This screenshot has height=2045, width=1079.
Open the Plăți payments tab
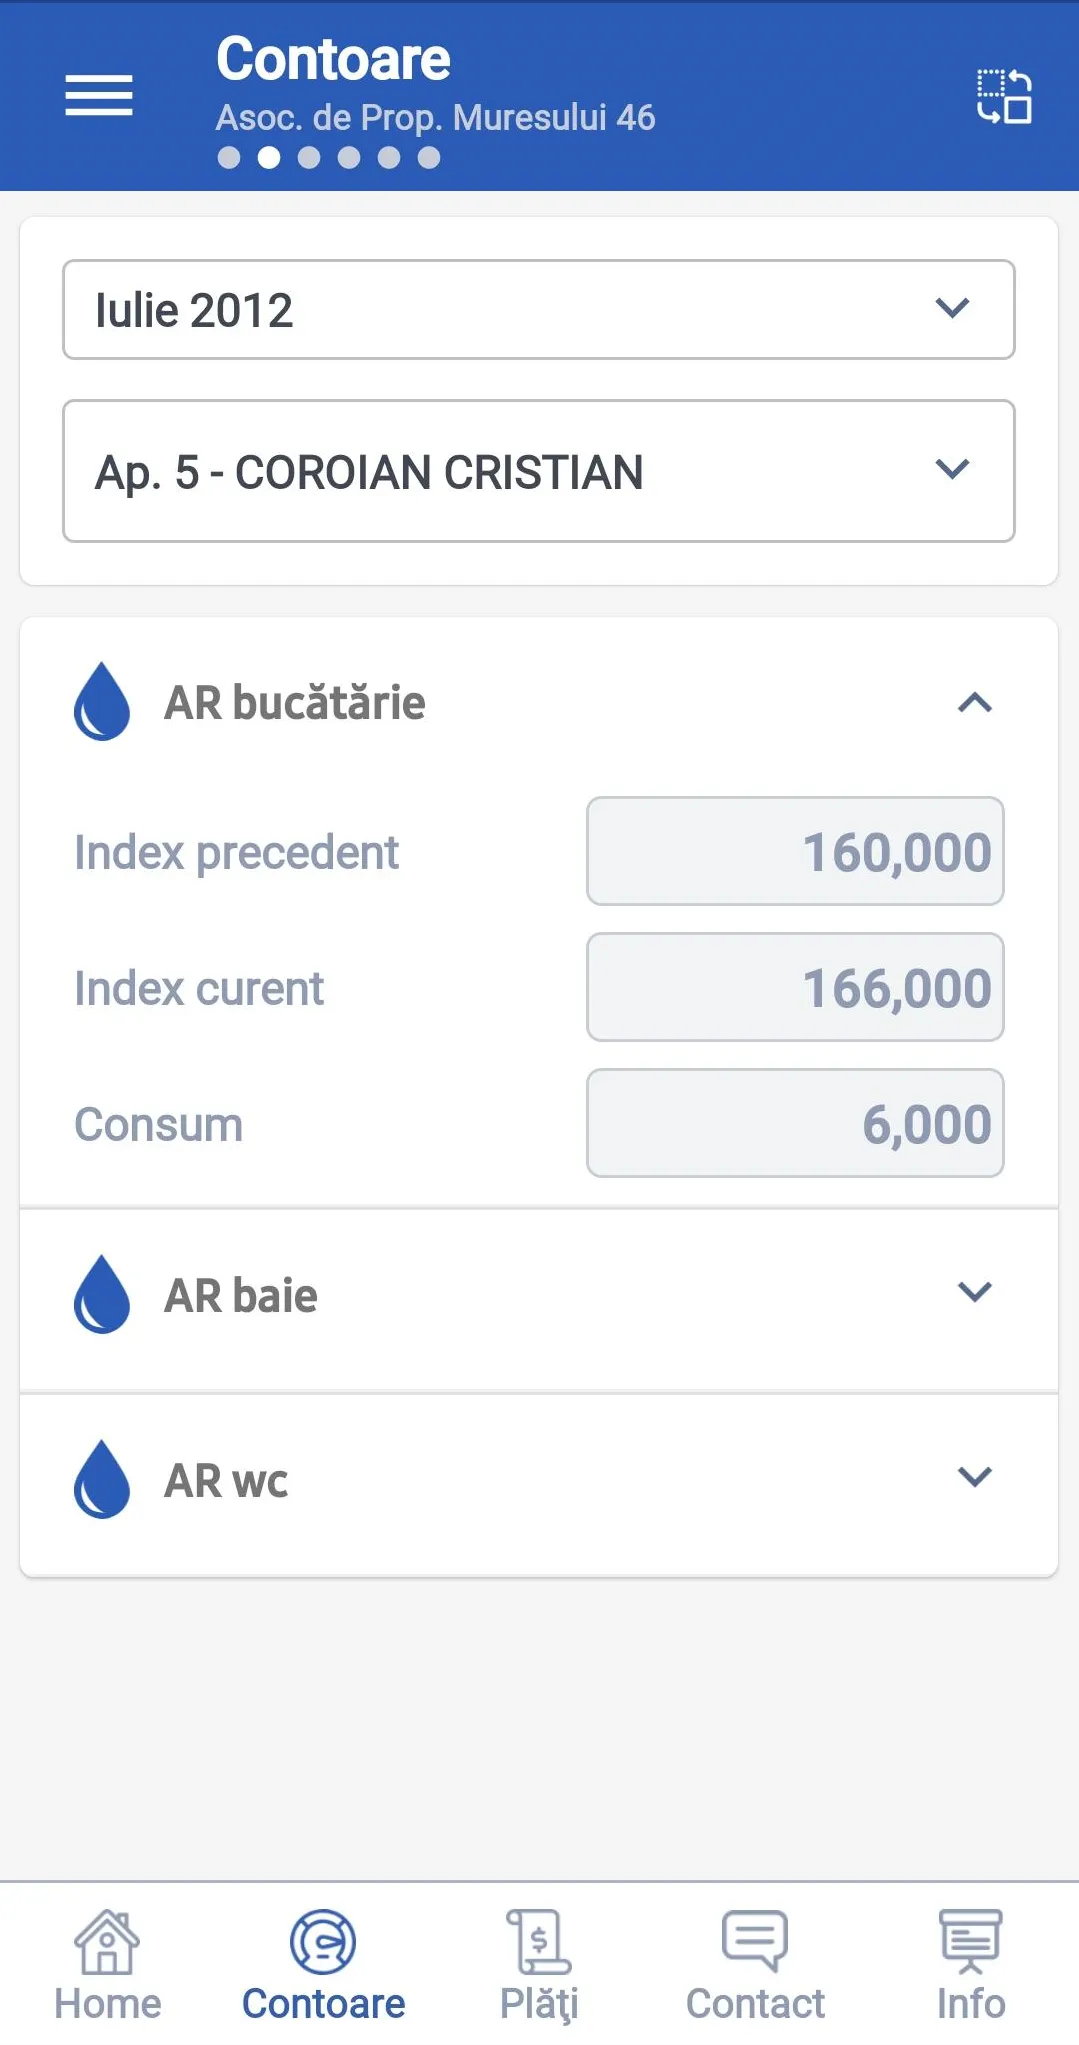[x=539, y=1965]
